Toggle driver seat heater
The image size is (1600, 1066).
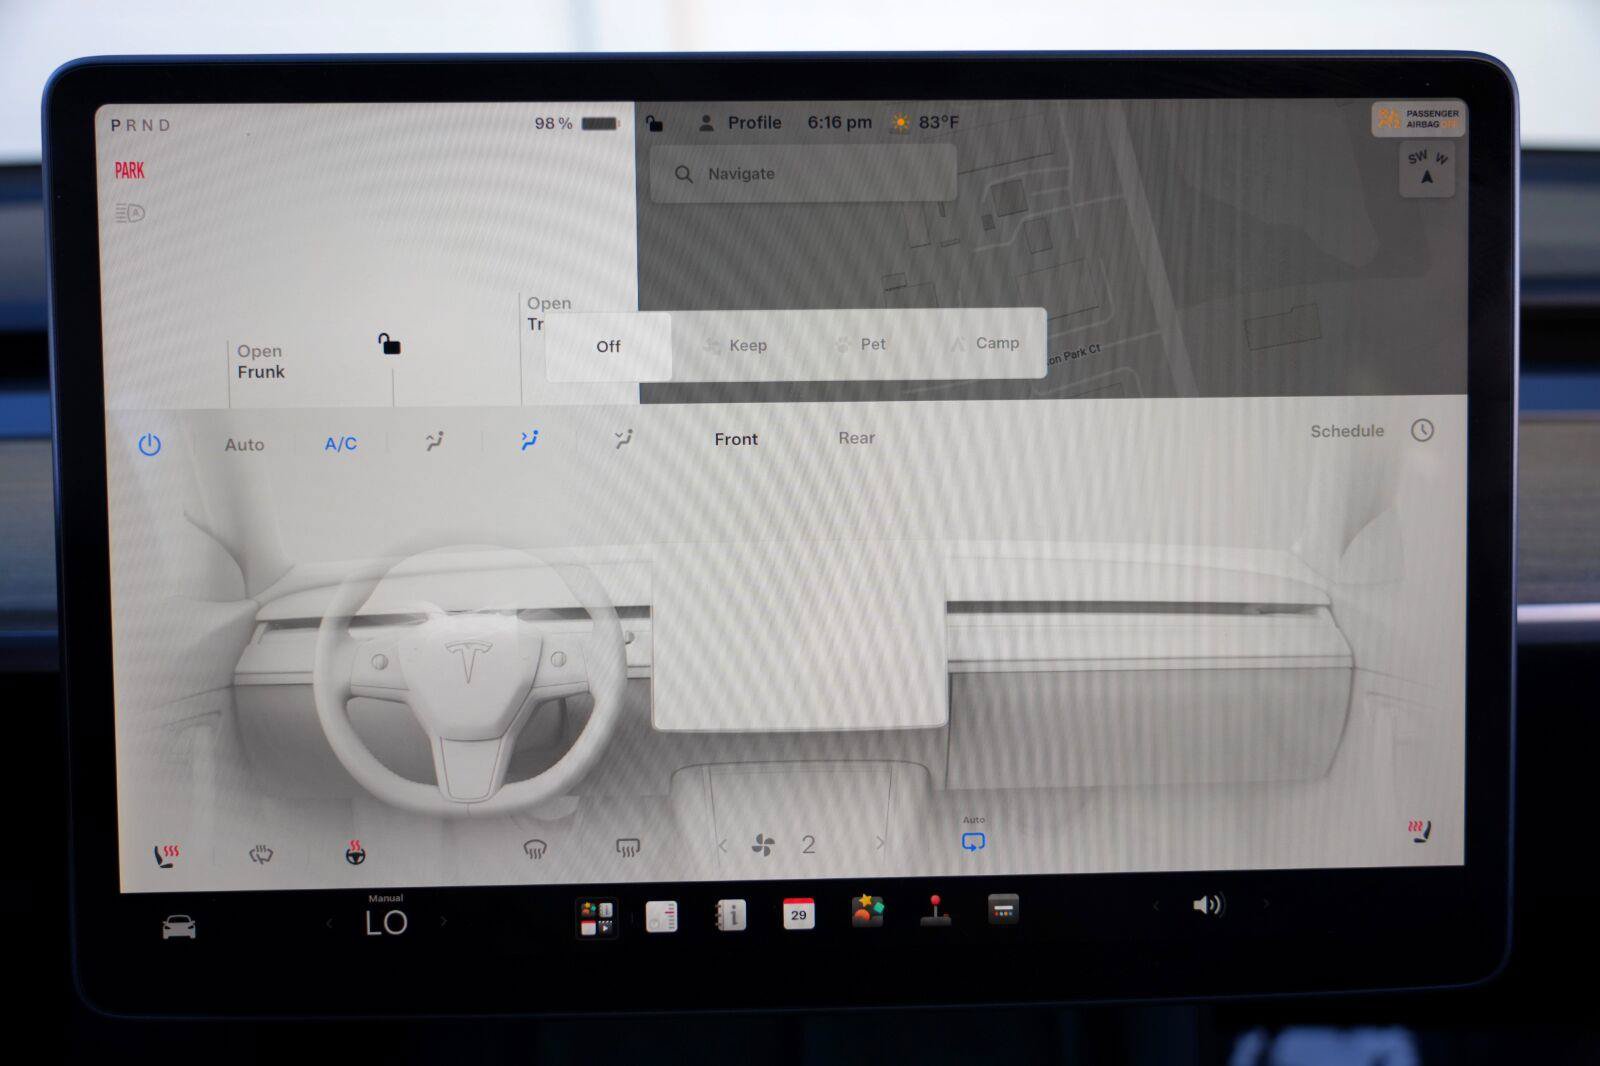pos(166,855)
